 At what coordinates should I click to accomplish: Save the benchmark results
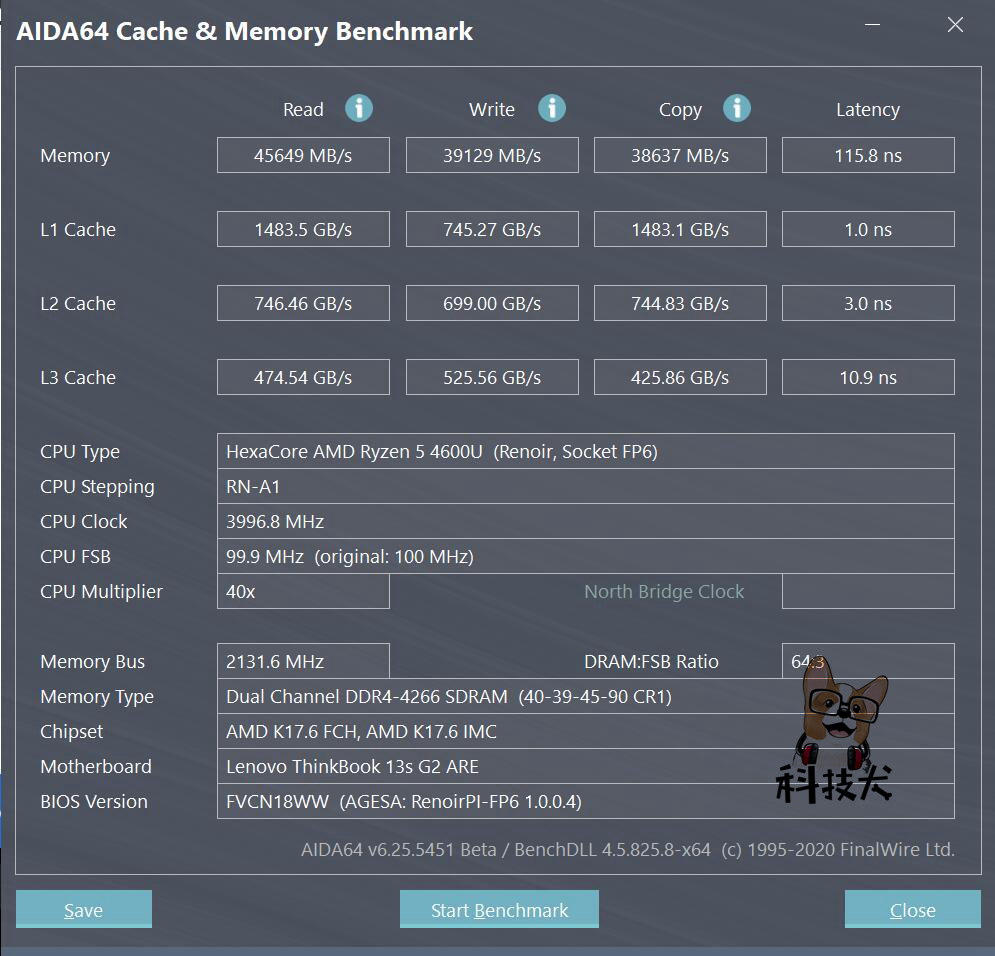pyautogui.click(x=84, y=909)
